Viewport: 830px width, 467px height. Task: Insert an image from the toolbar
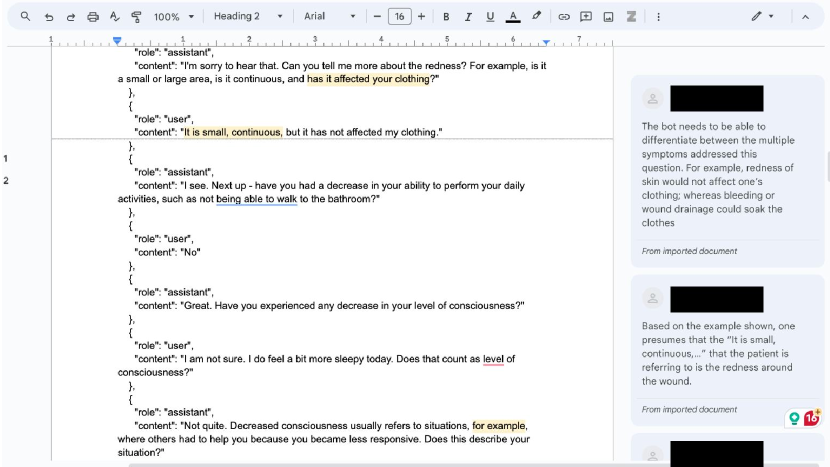tap(608, 17)
